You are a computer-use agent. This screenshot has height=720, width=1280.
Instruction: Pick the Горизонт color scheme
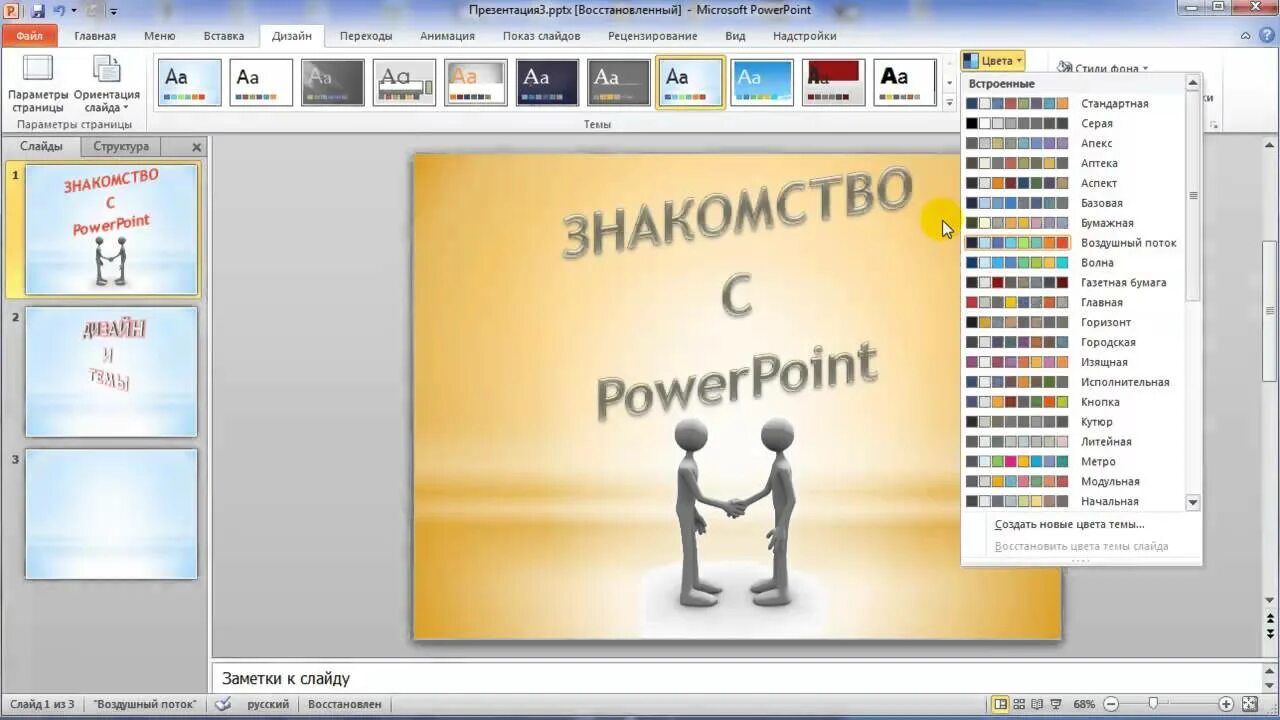point(1076,322)
